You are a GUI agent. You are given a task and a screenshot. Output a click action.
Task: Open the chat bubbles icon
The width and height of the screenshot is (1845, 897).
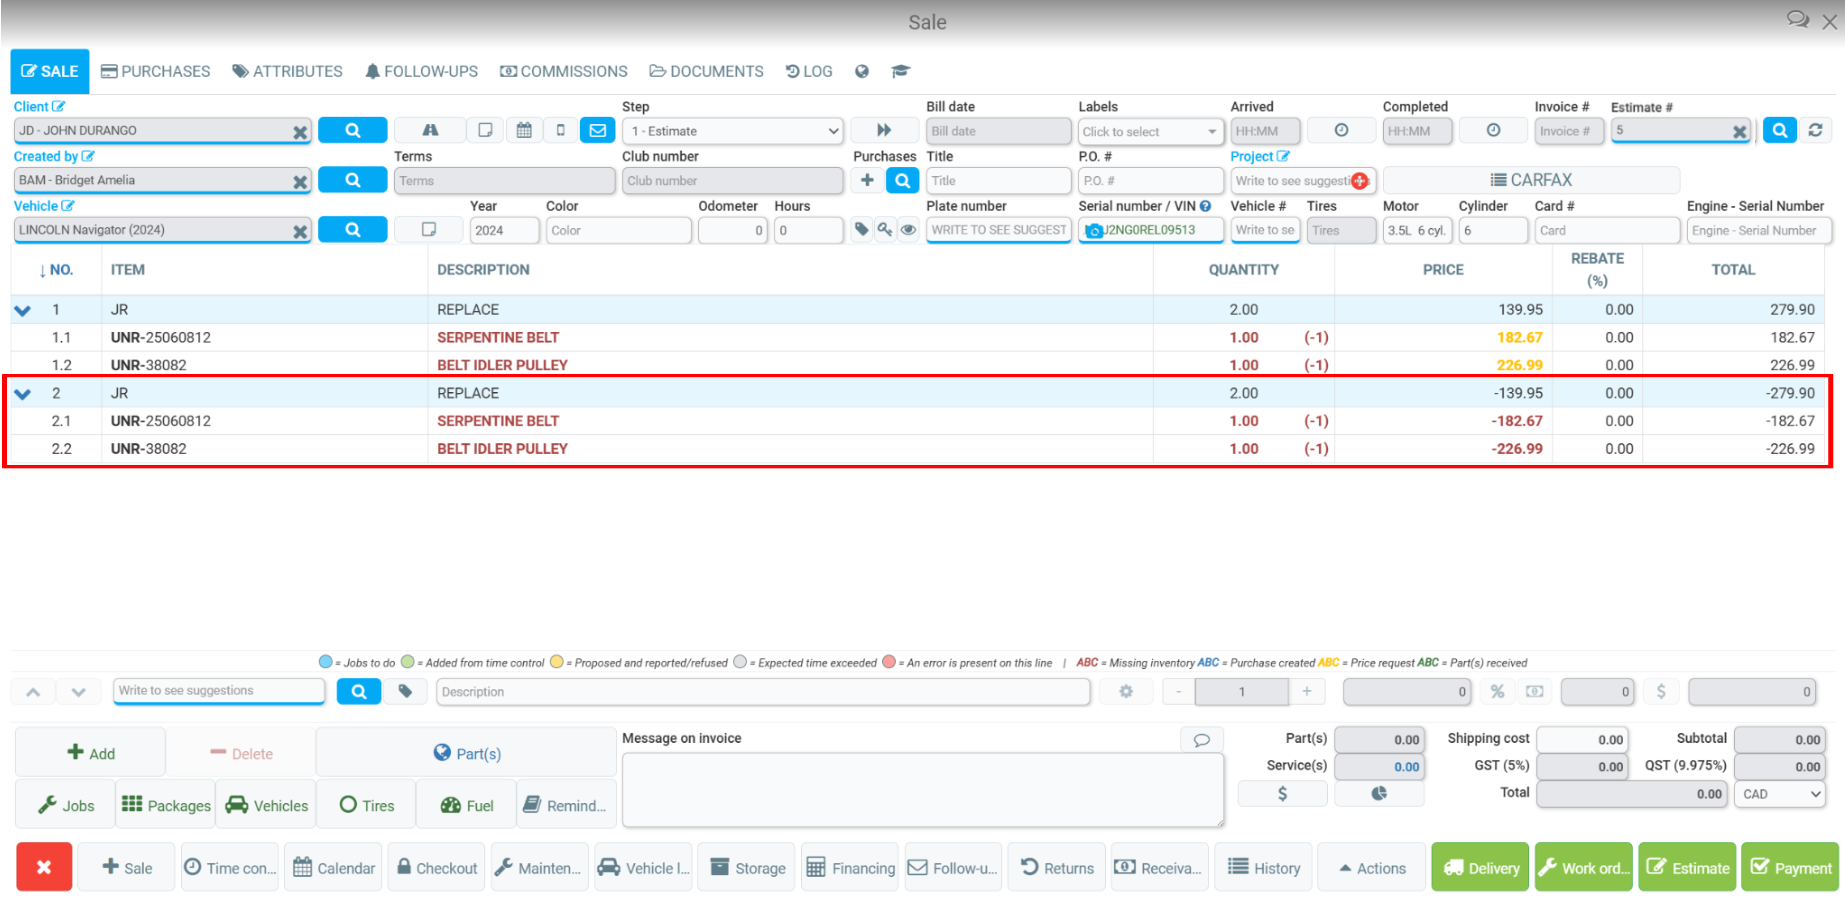pyautogui.click(x=1798, y=20)
